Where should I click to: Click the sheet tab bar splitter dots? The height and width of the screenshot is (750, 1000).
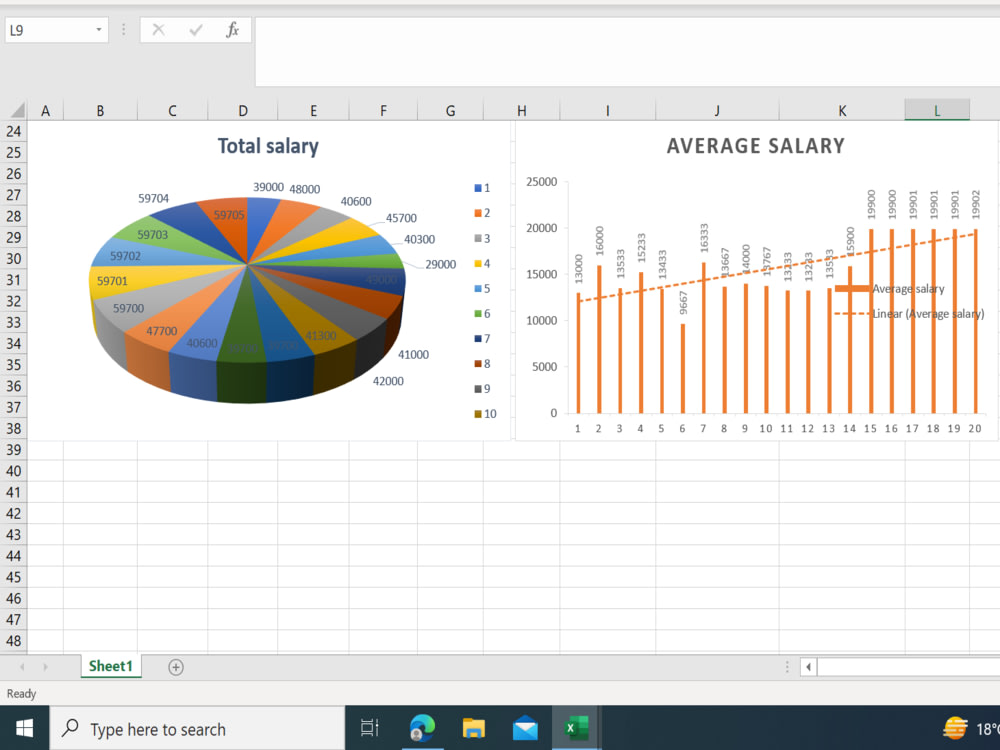click(x=787, y=667)
